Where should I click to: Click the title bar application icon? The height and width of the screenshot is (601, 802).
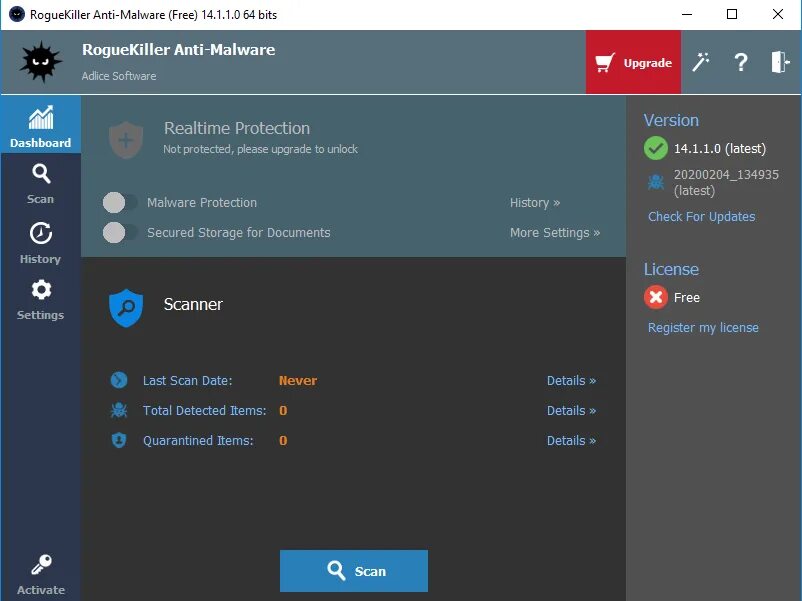[16, 14]
